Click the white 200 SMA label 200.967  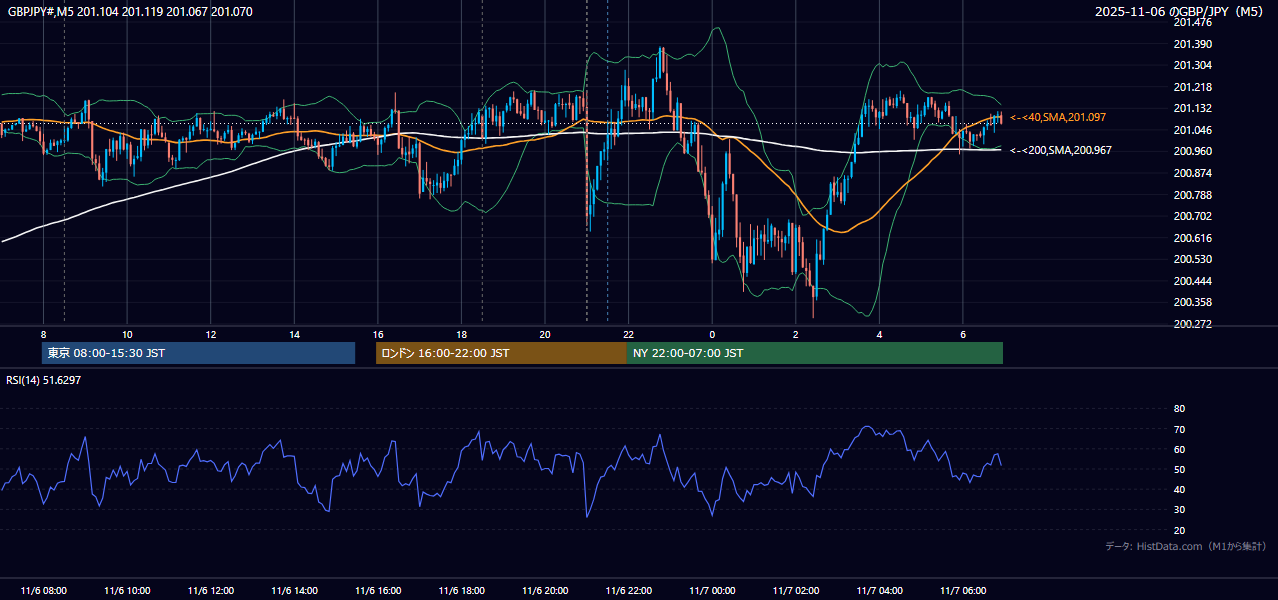pyautogui.click(x=1061, y=150)
